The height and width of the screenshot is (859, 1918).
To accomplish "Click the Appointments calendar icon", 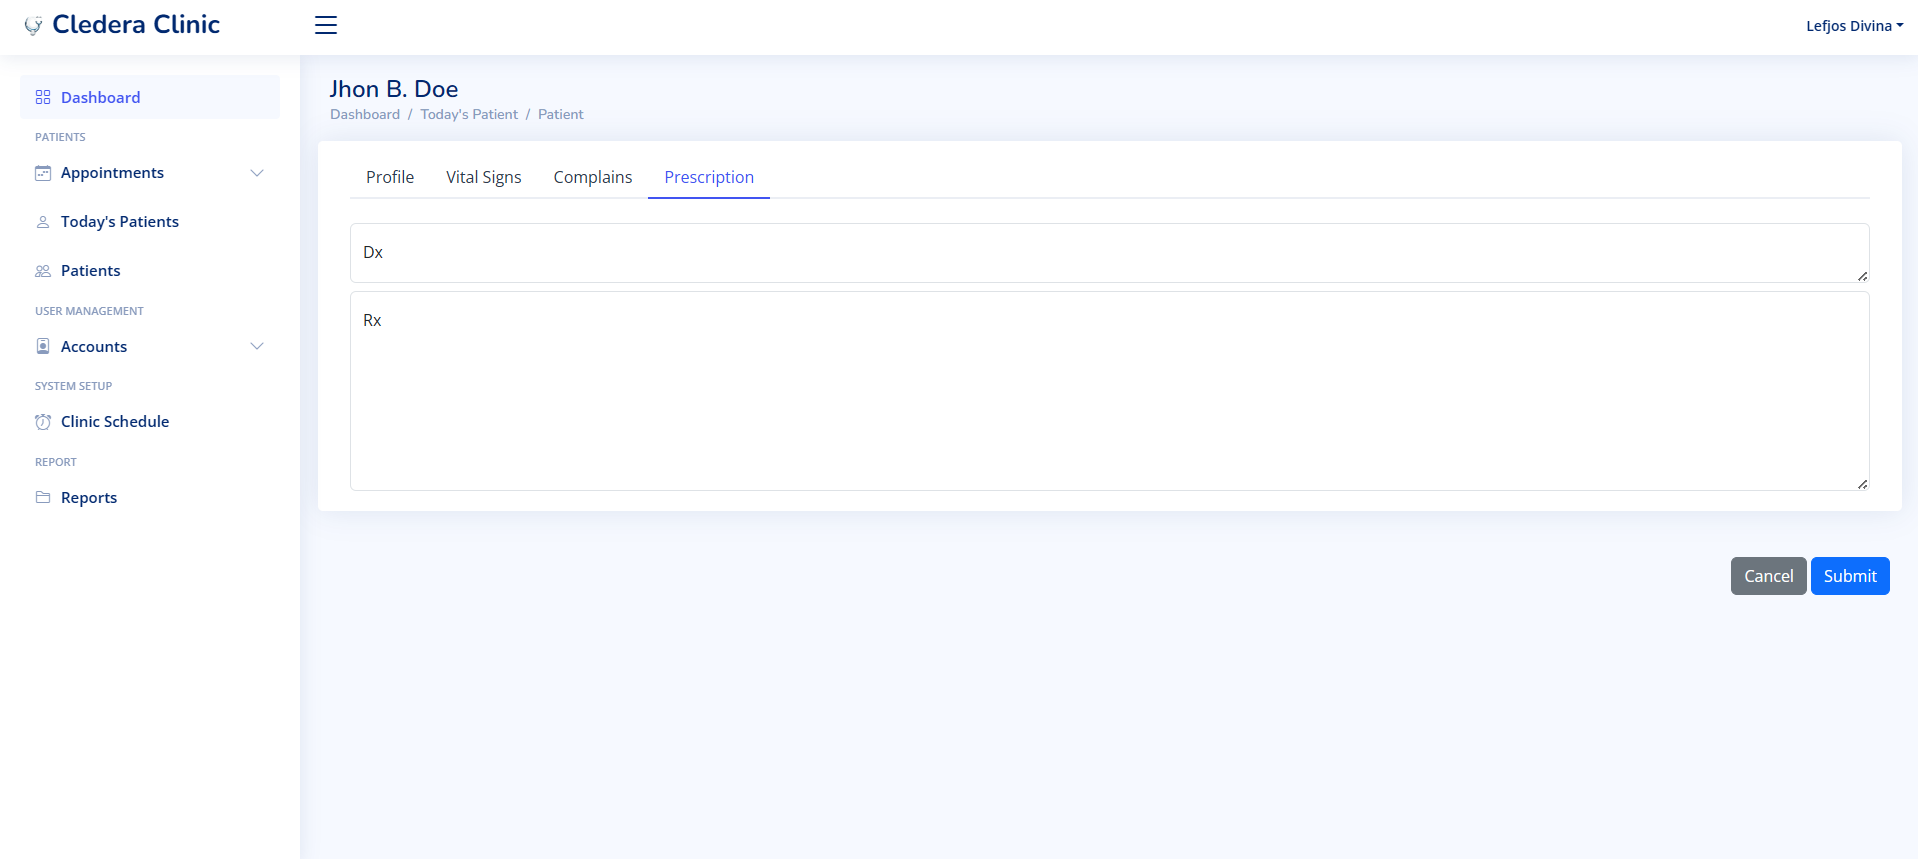I will (x=43, y=173).
